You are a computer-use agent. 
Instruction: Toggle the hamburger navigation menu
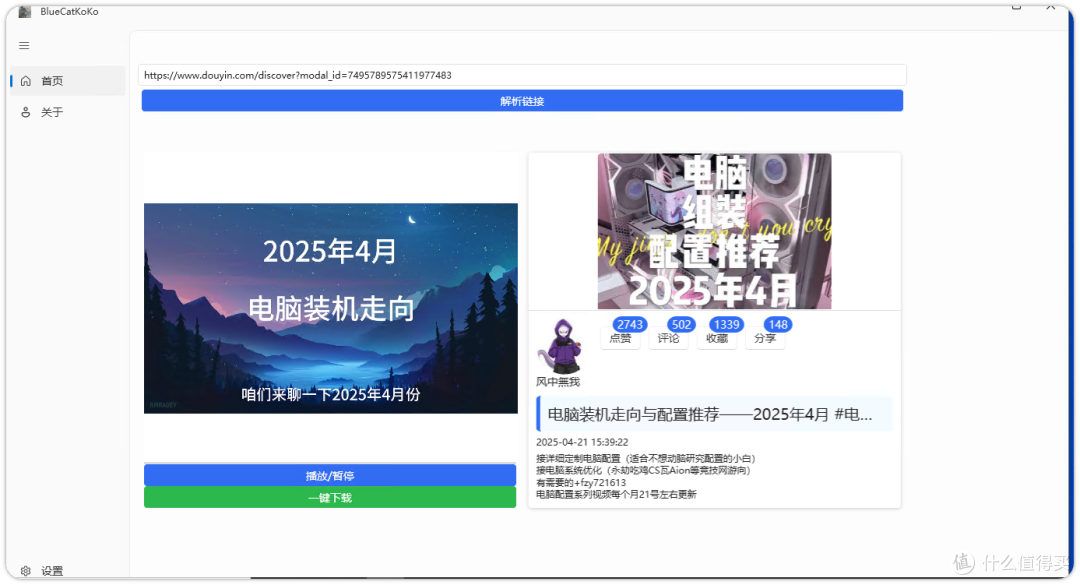(24, 45)
